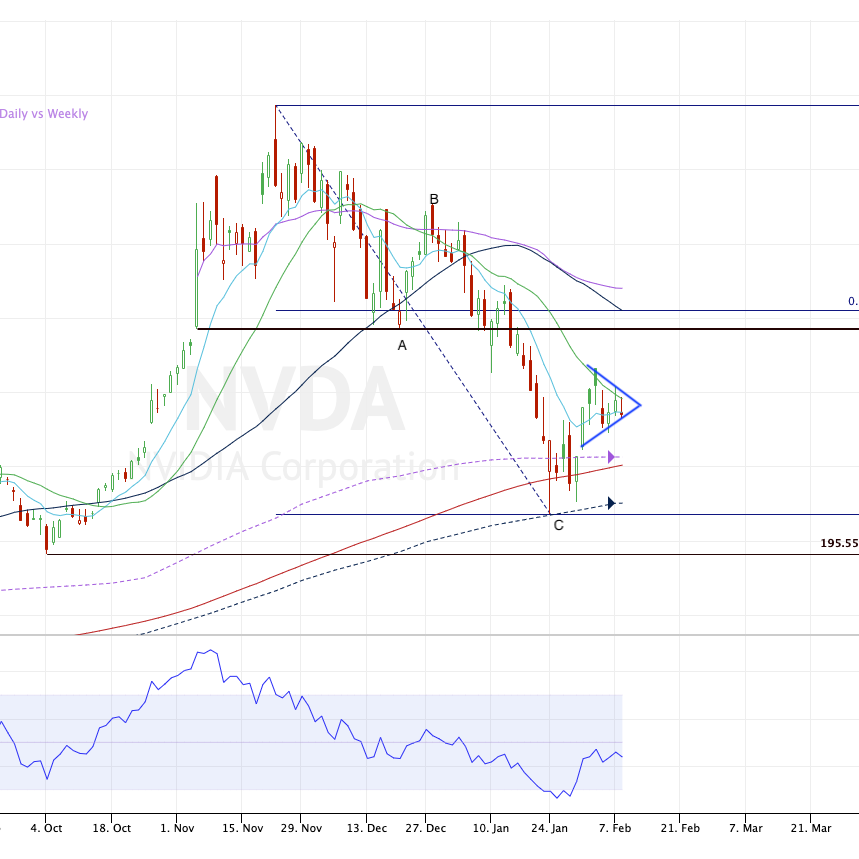The image size is (859, 859).
Task: Click the 'Daily vs Weekly' label
Action: pos(44,114)
